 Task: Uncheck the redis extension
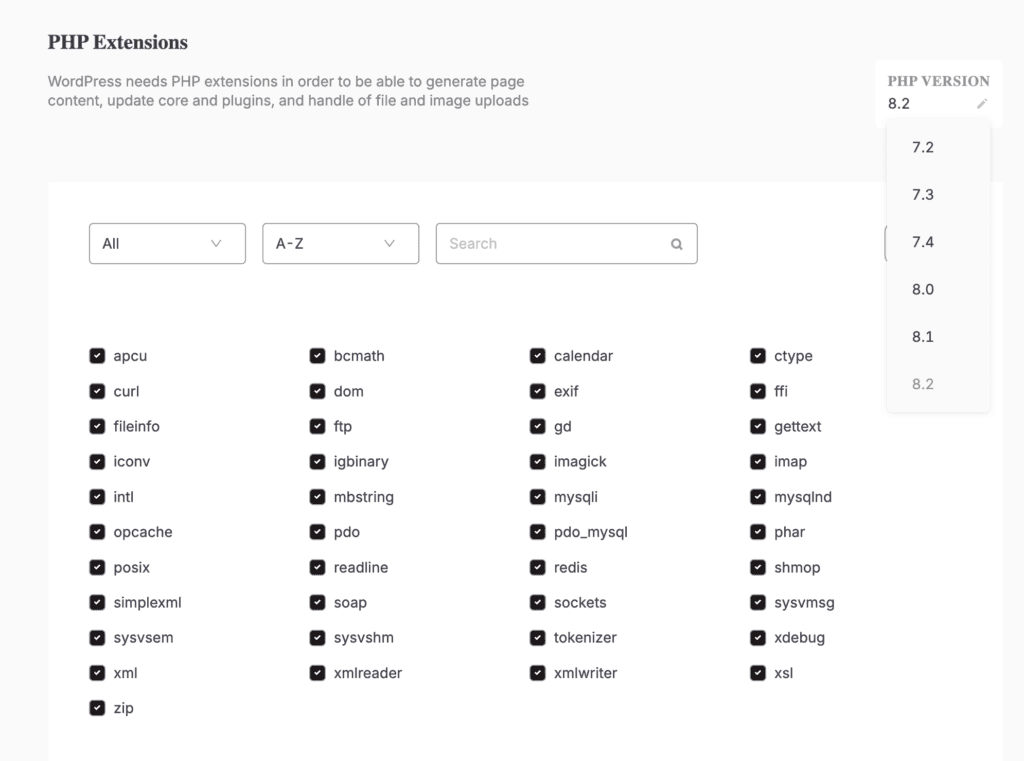click(537, 567)
